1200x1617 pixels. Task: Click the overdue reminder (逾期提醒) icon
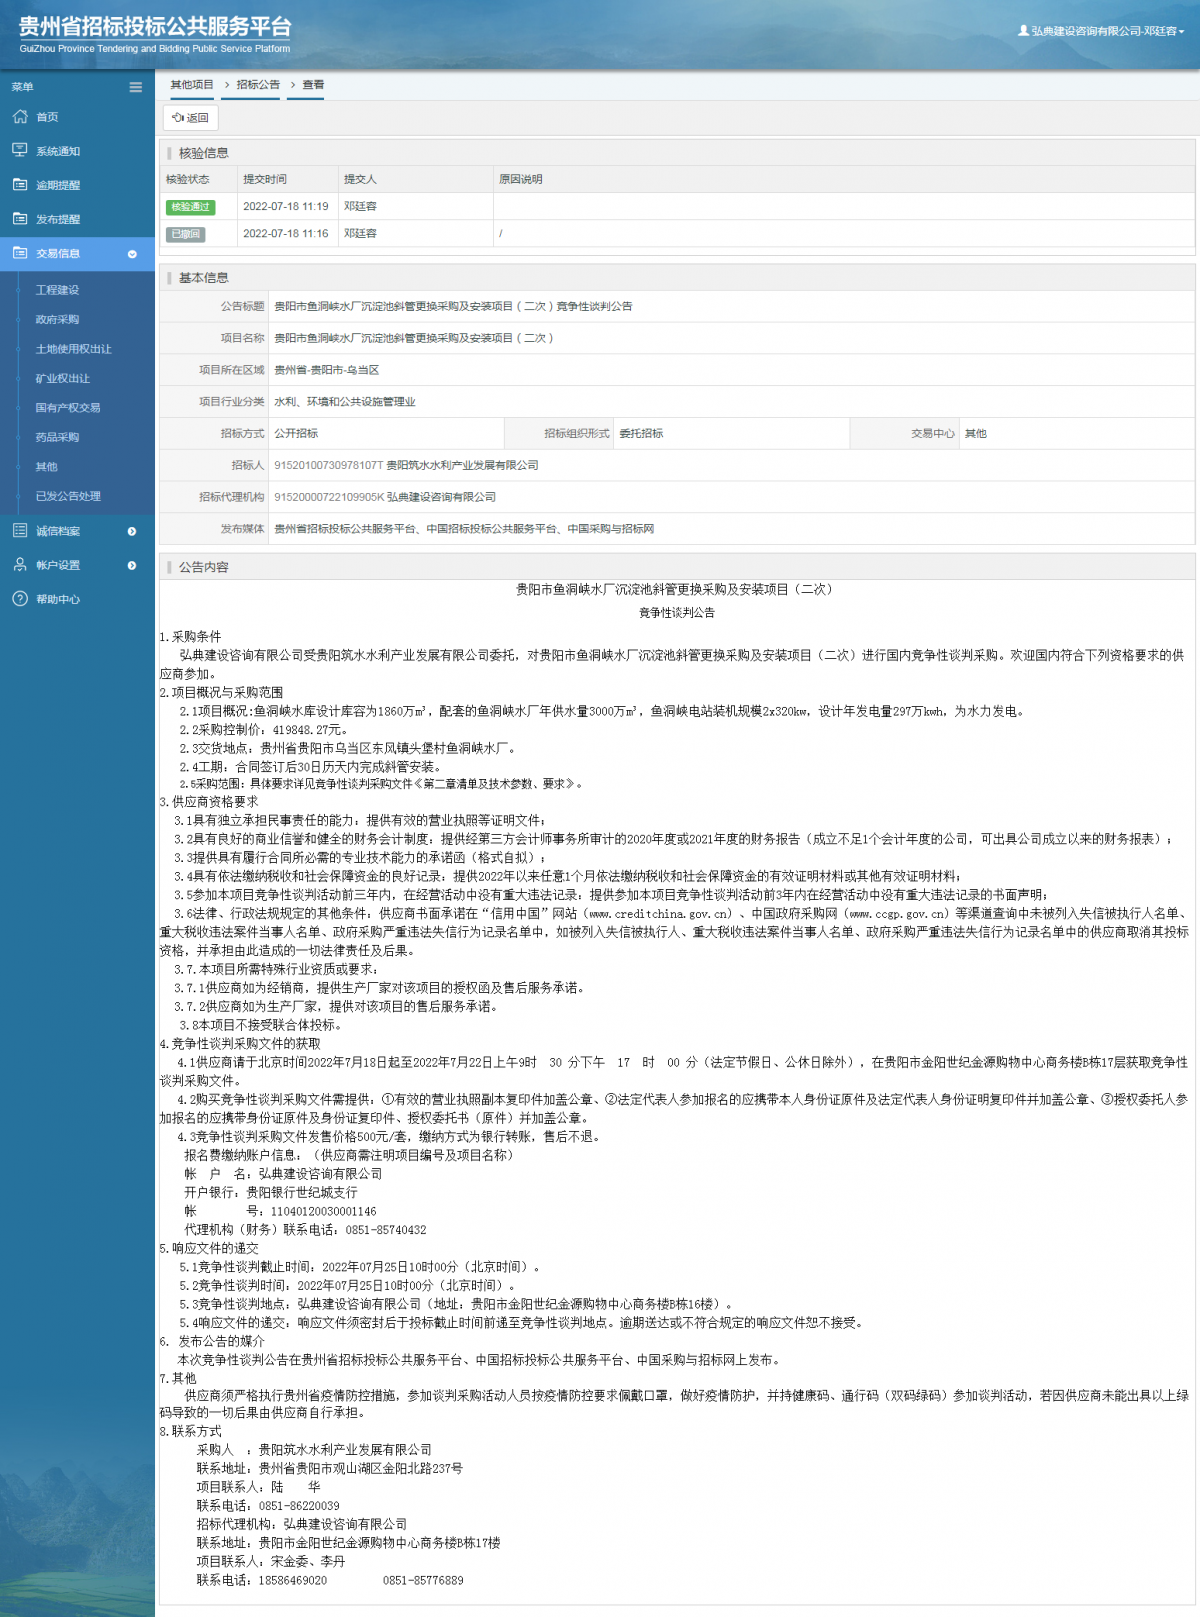[x=20, y=185]
